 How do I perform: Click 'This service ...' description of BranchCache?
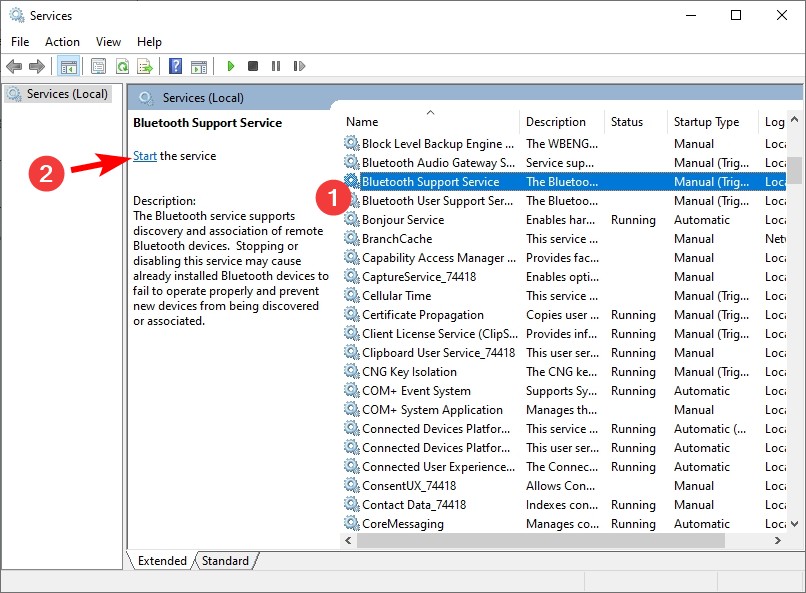pyautogui.click(x=562, y=238)
